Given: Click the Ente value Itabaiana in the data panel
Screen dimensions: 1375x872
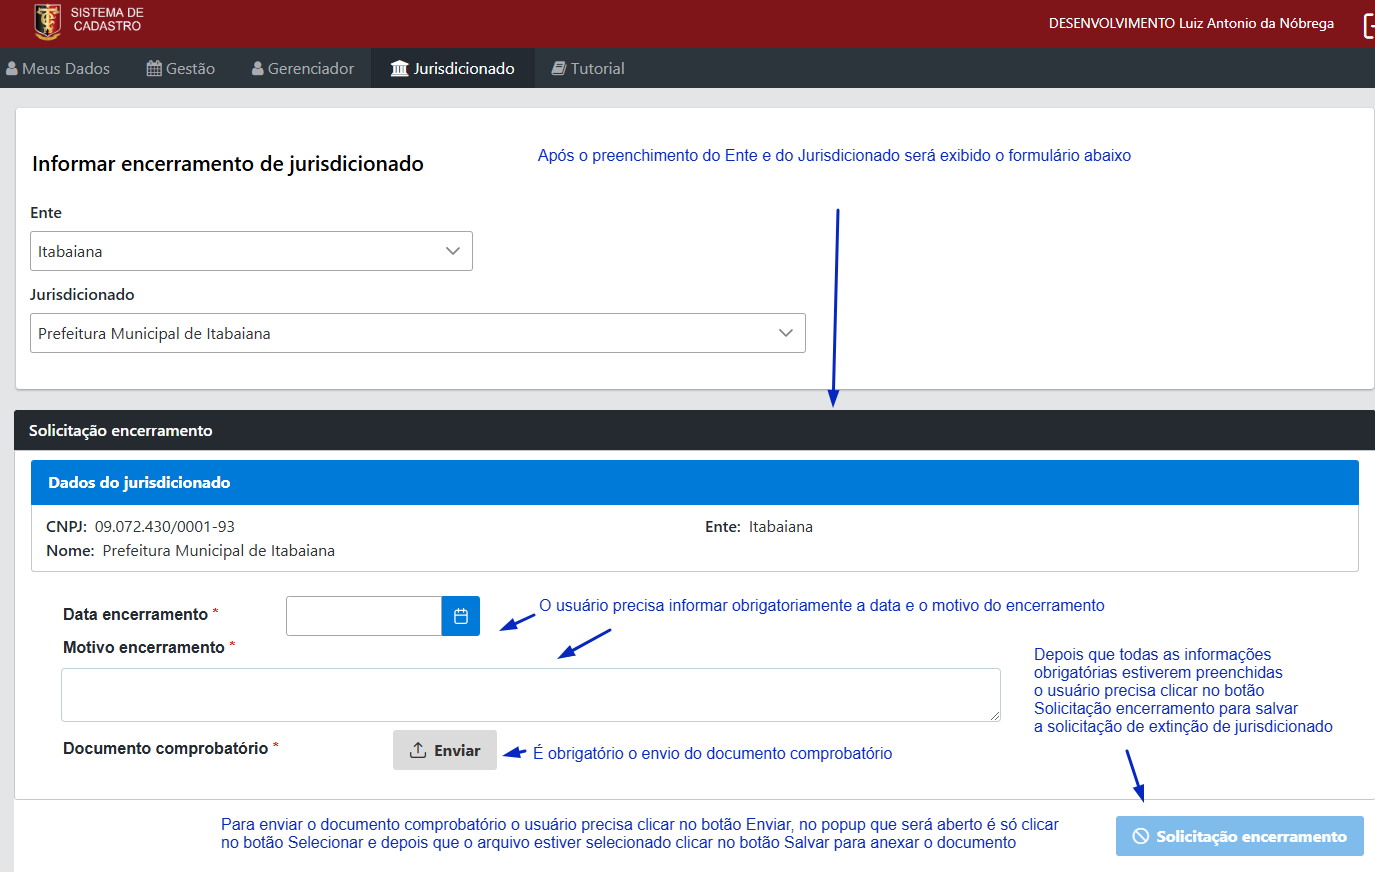Looking at the screenshot, I should pos(781,526).
